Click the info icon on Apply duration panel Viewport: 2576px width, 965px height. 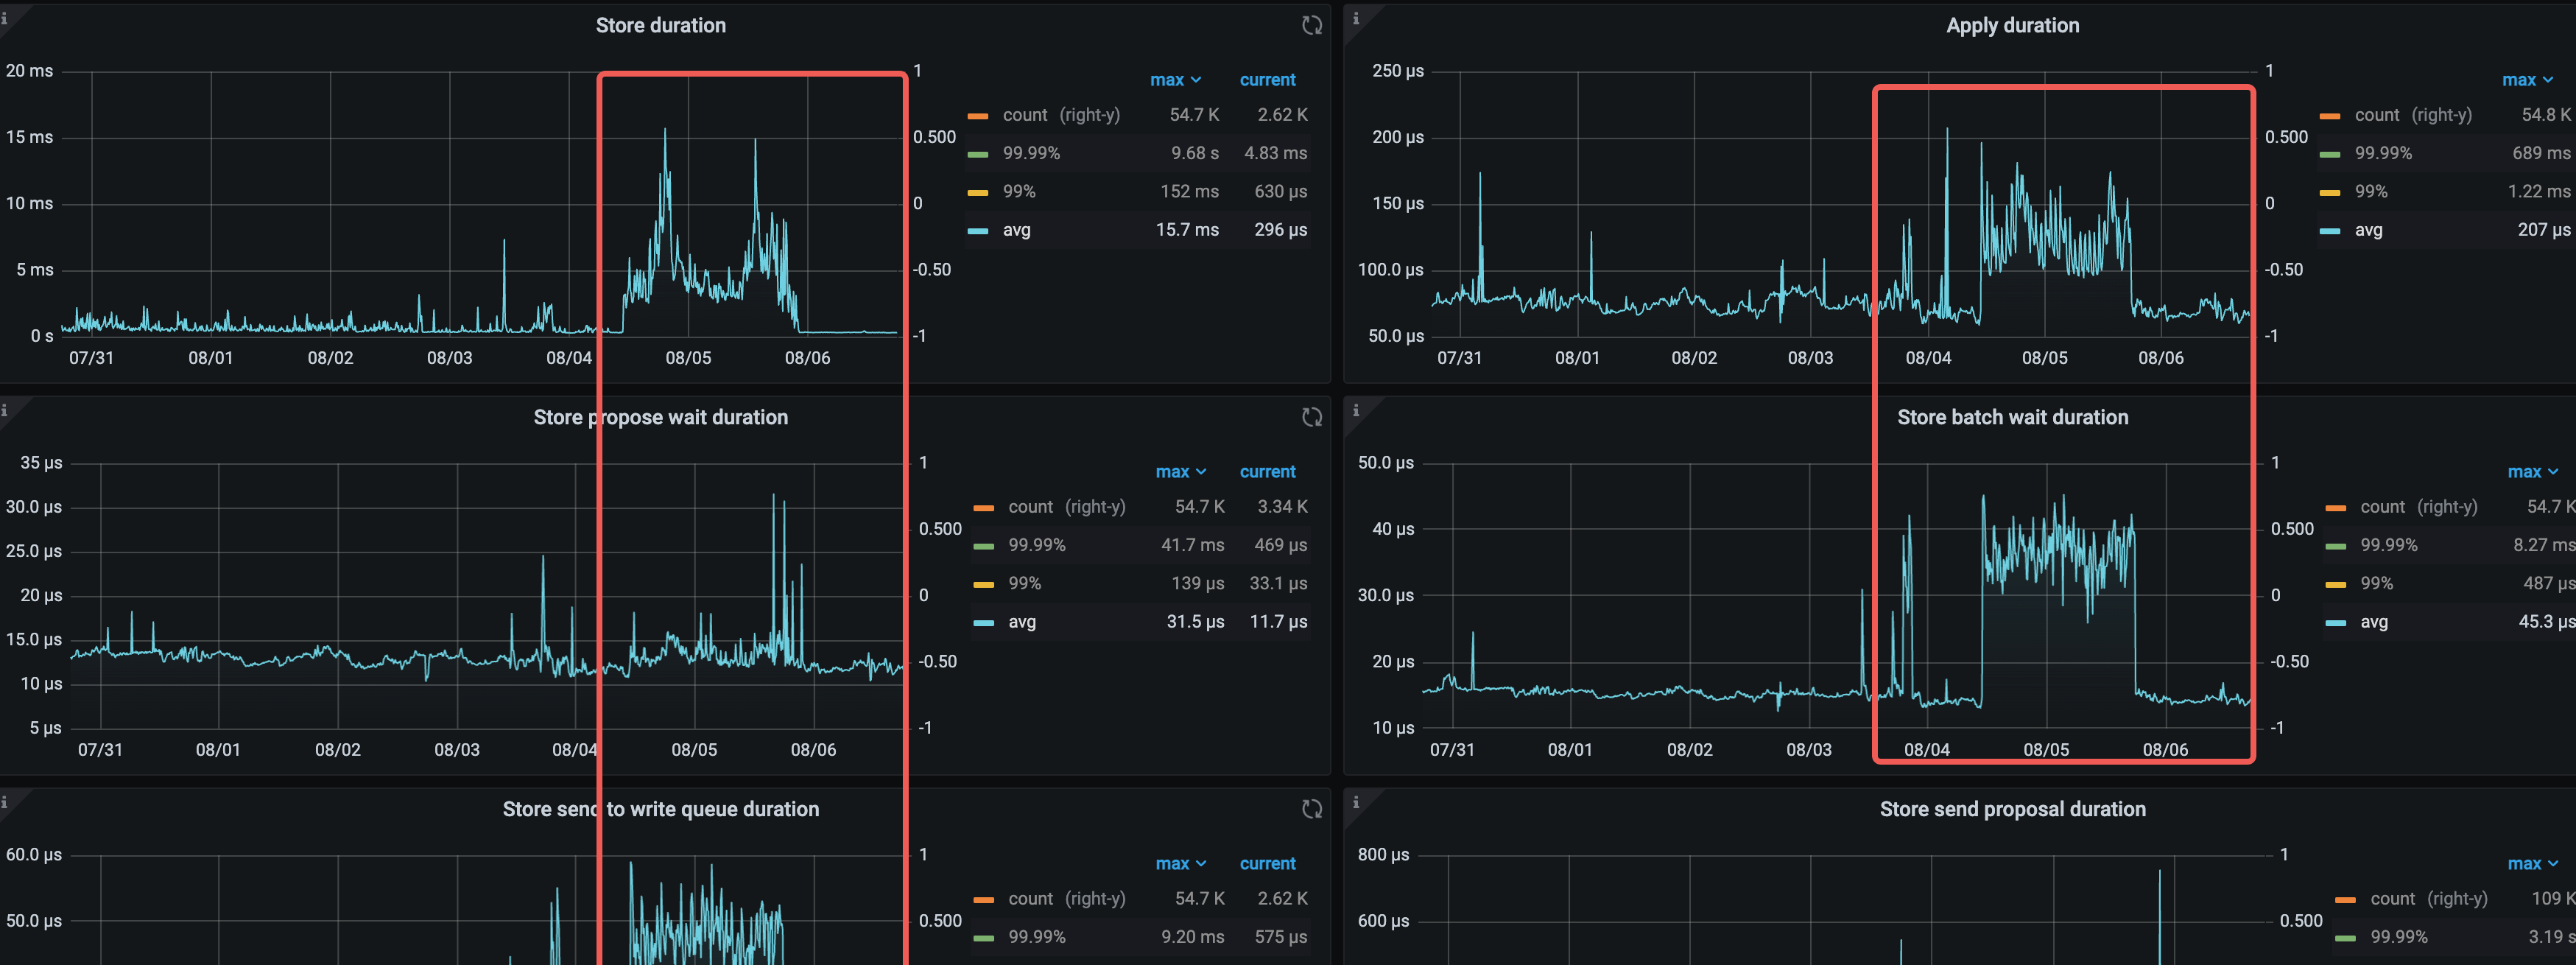tap(1356, 18)
